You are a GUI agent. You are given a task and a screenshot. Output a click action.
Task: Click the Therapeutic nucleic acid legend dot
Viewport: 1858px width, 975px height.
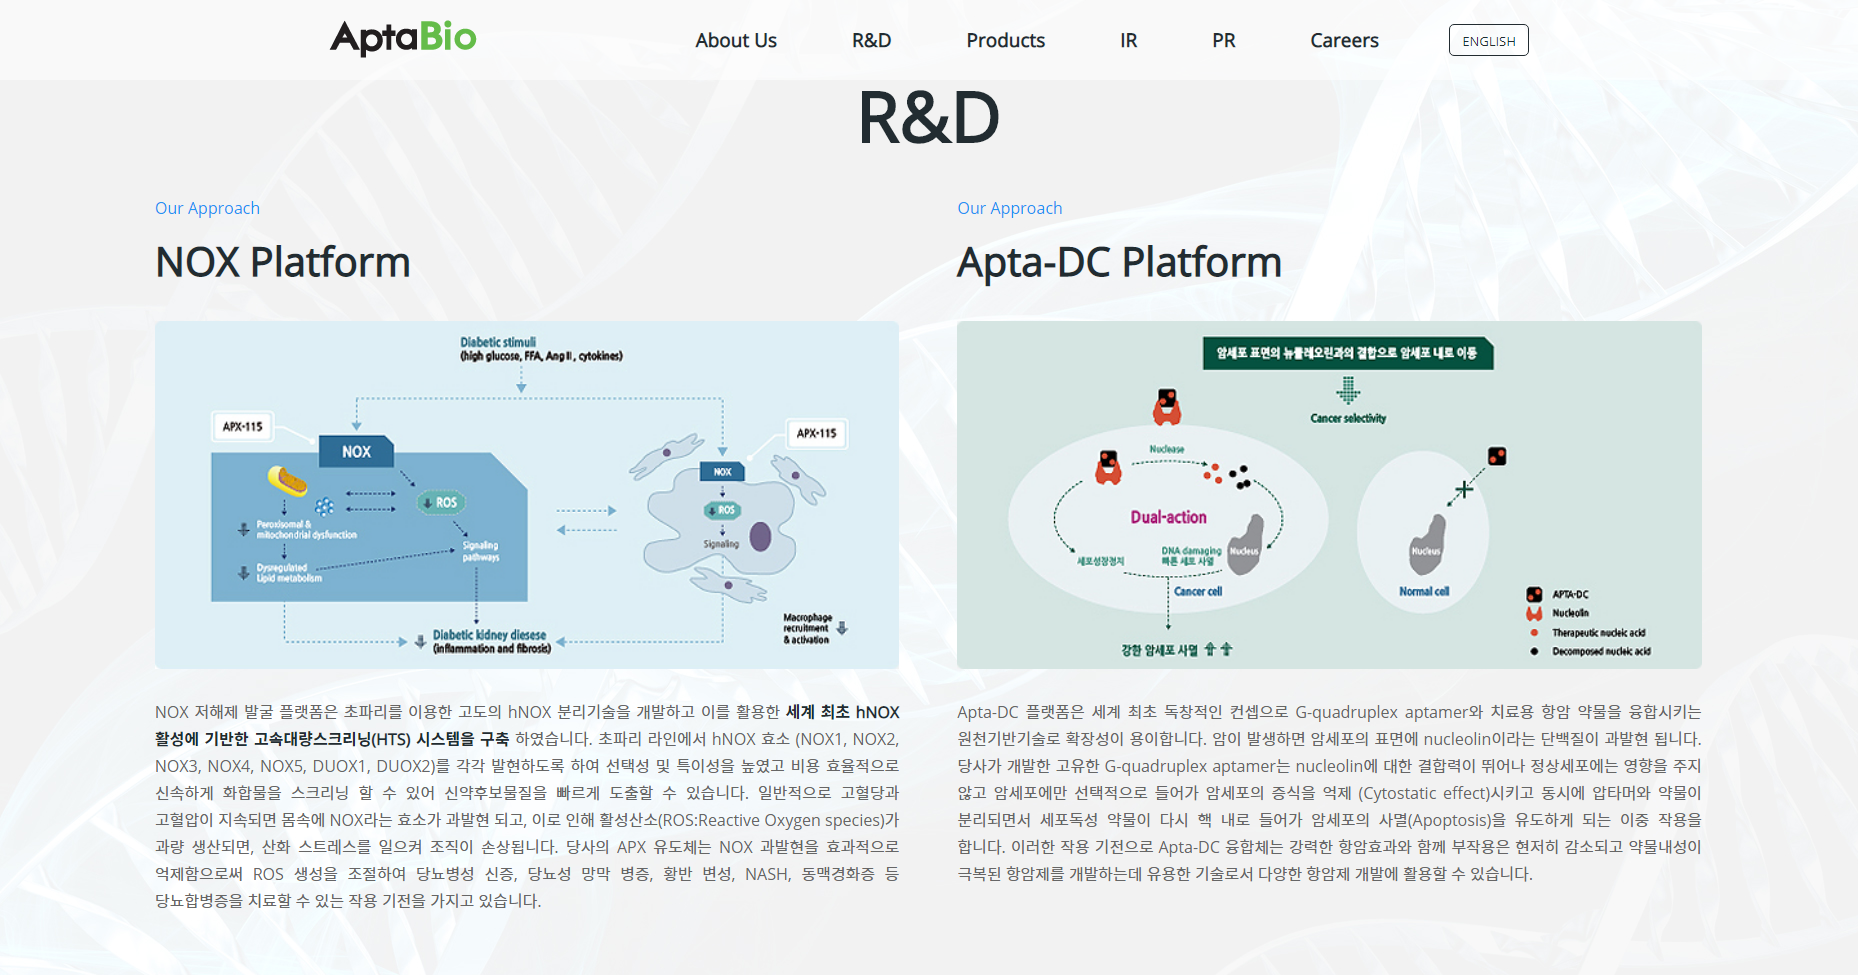pyautogui.click(x=1534, y=632)
